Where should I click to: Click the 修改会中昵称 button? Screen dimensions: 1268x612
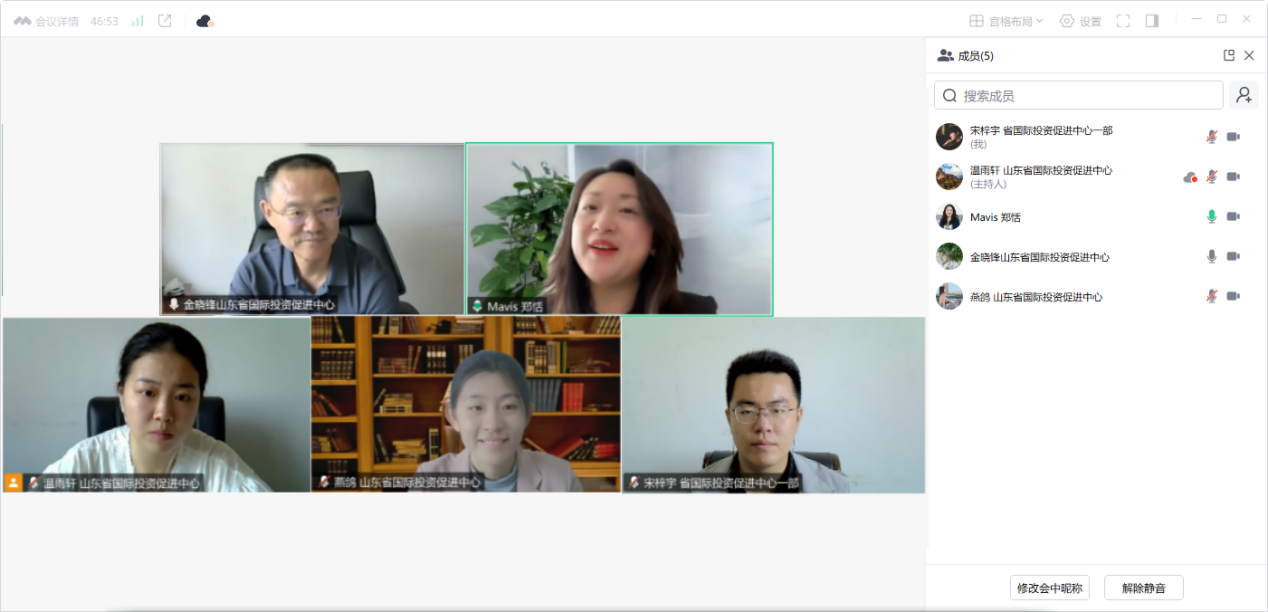click(1049, 588)
